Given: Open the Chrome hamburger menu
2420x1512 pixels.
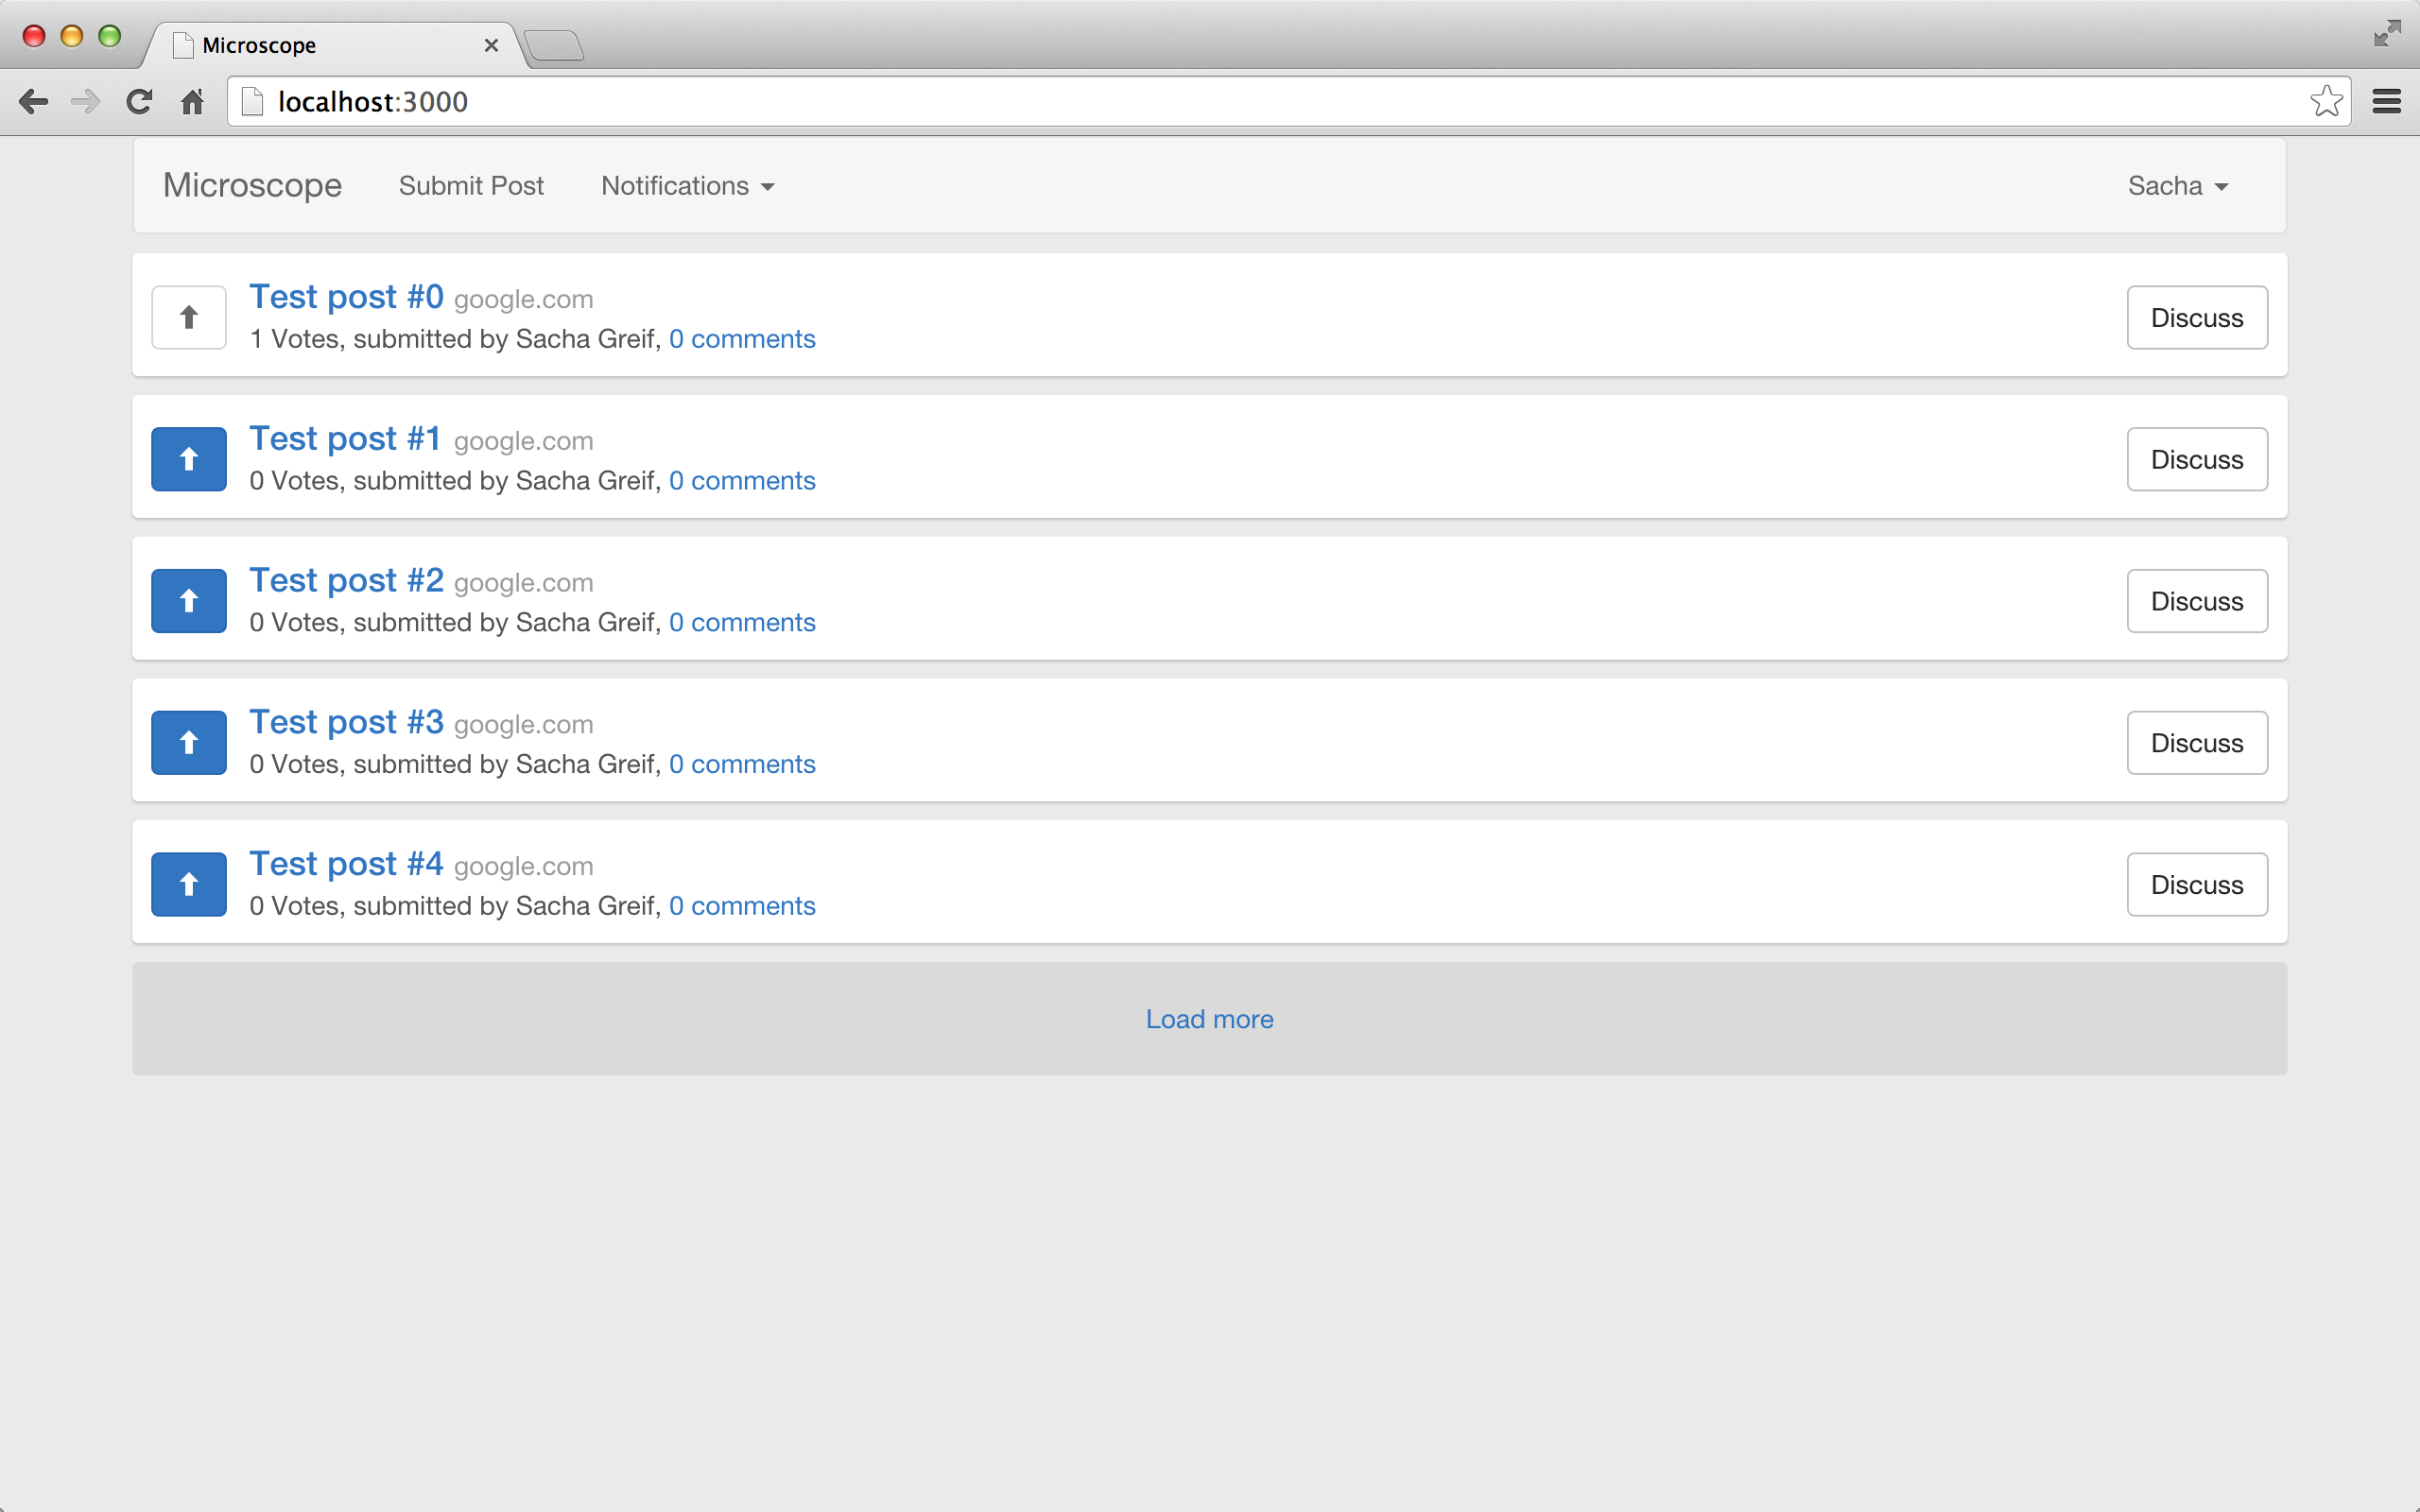Looking at the screenshot, I should 2386,102.
